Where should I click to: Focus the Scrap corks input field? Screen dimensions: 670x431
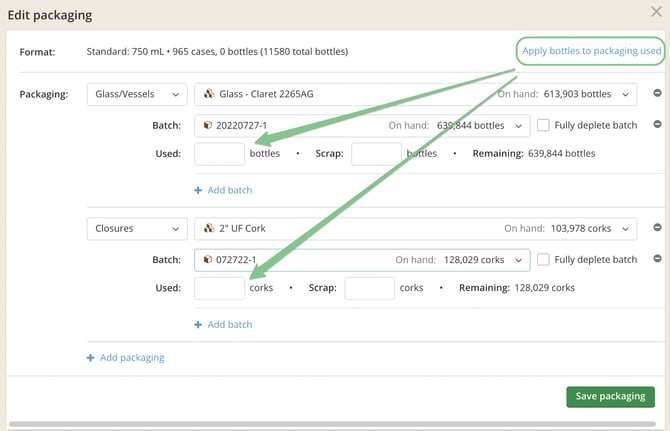point(369,288)
